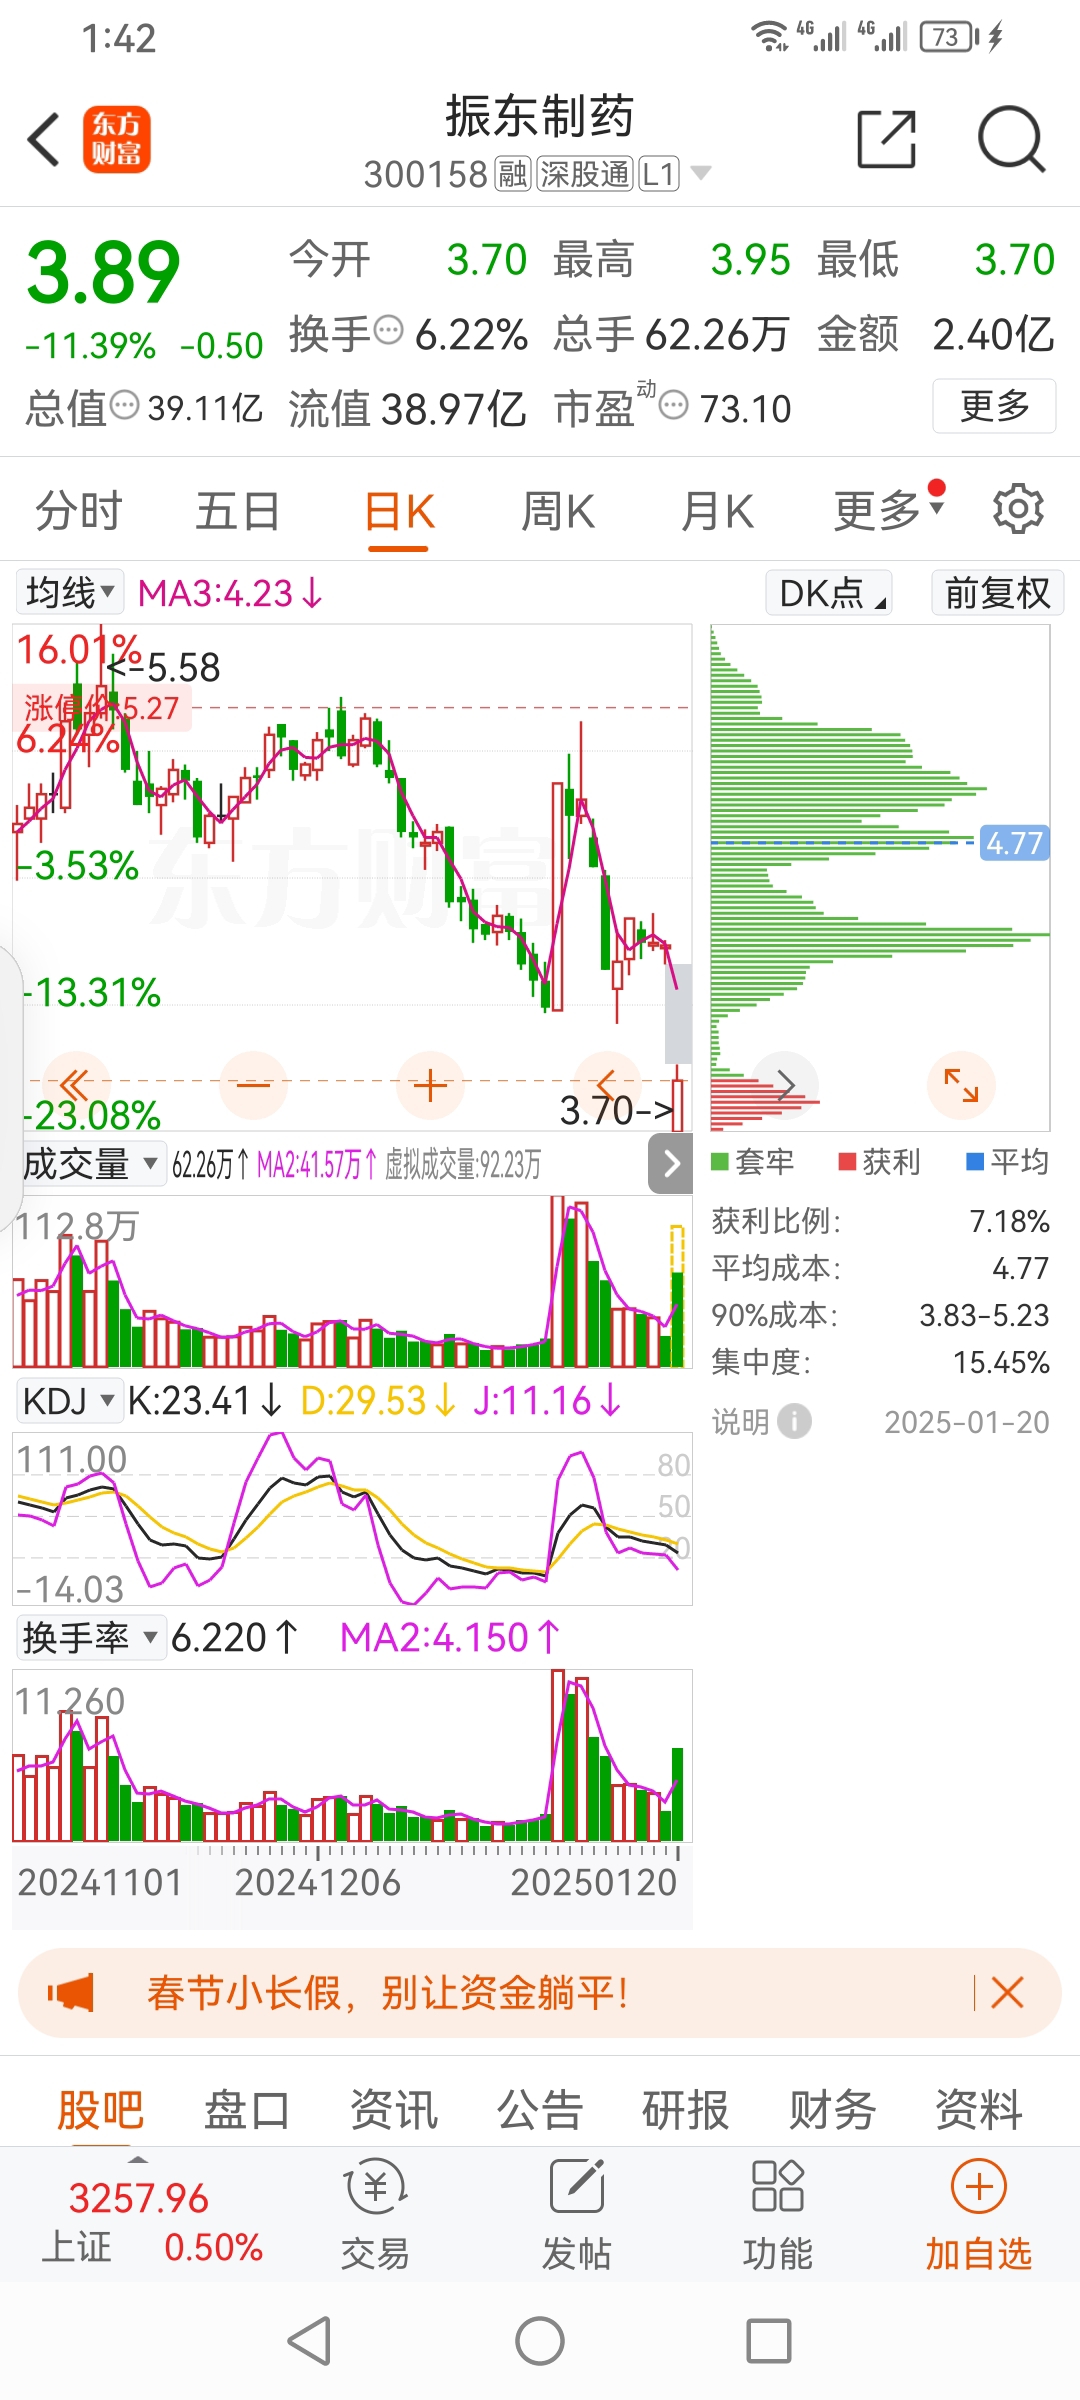This screenshot has height=2400, width=1080.
Task: Open the 资讯 tab
Action: 394,2110
